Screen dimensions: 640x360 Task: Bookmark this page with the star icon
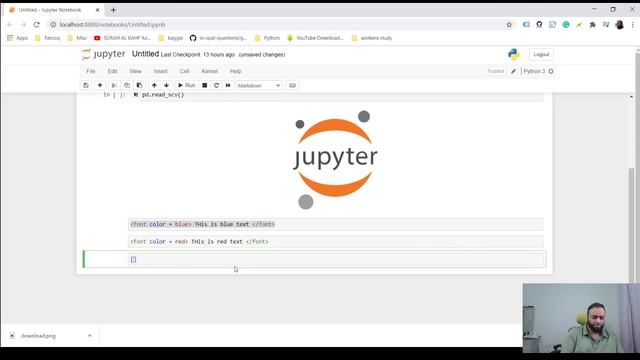pyautogui.click(x=509, y=24)
